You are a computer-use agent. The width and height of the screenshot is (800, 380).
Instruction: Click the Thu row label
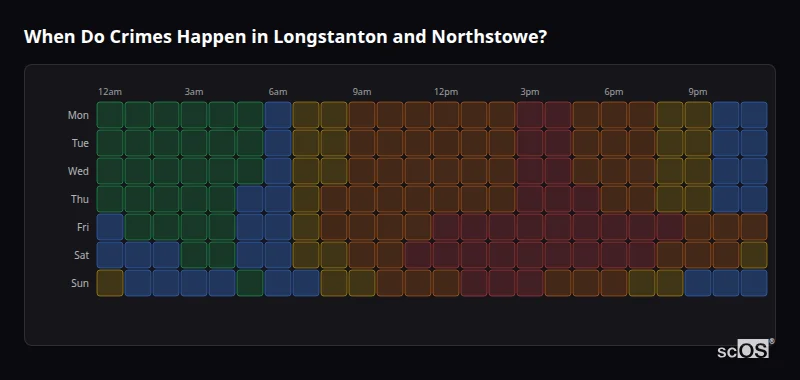pos(80,199)
